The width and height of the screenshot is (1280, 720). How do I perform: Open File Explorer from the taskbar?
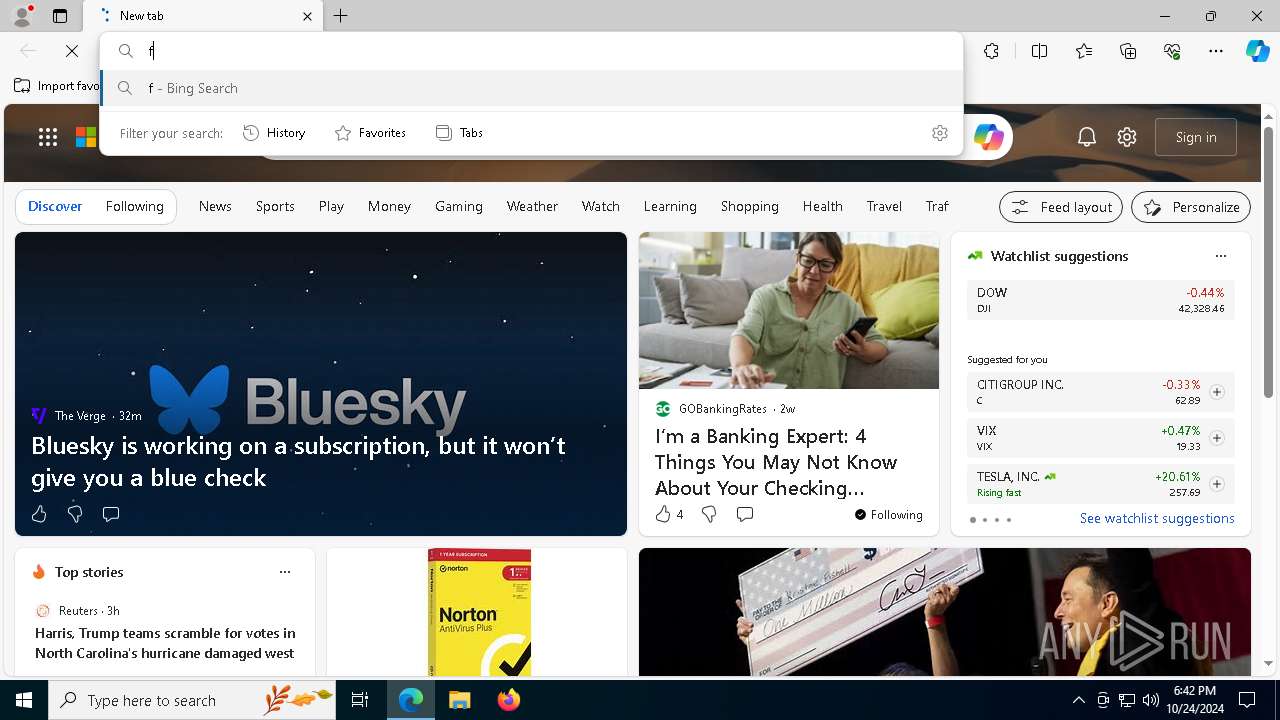coord(460,700)
